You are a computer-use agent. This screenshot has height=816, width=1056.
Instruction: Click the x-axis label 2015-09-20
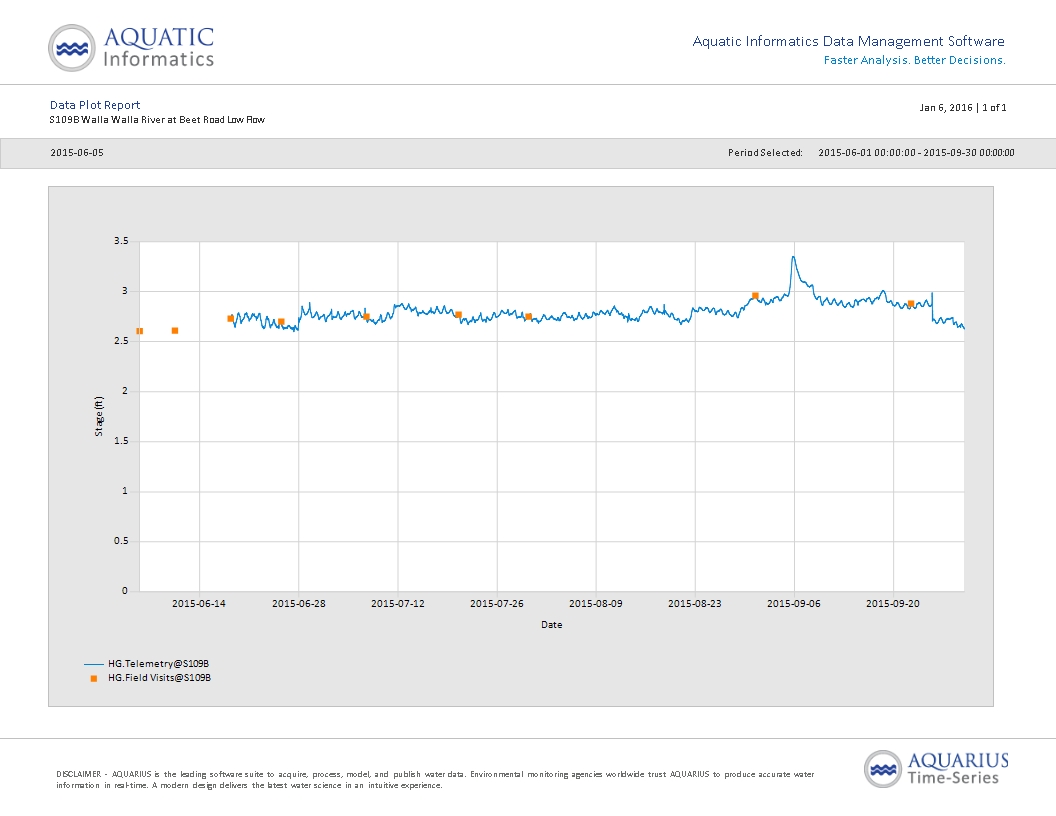click(892, 604)
